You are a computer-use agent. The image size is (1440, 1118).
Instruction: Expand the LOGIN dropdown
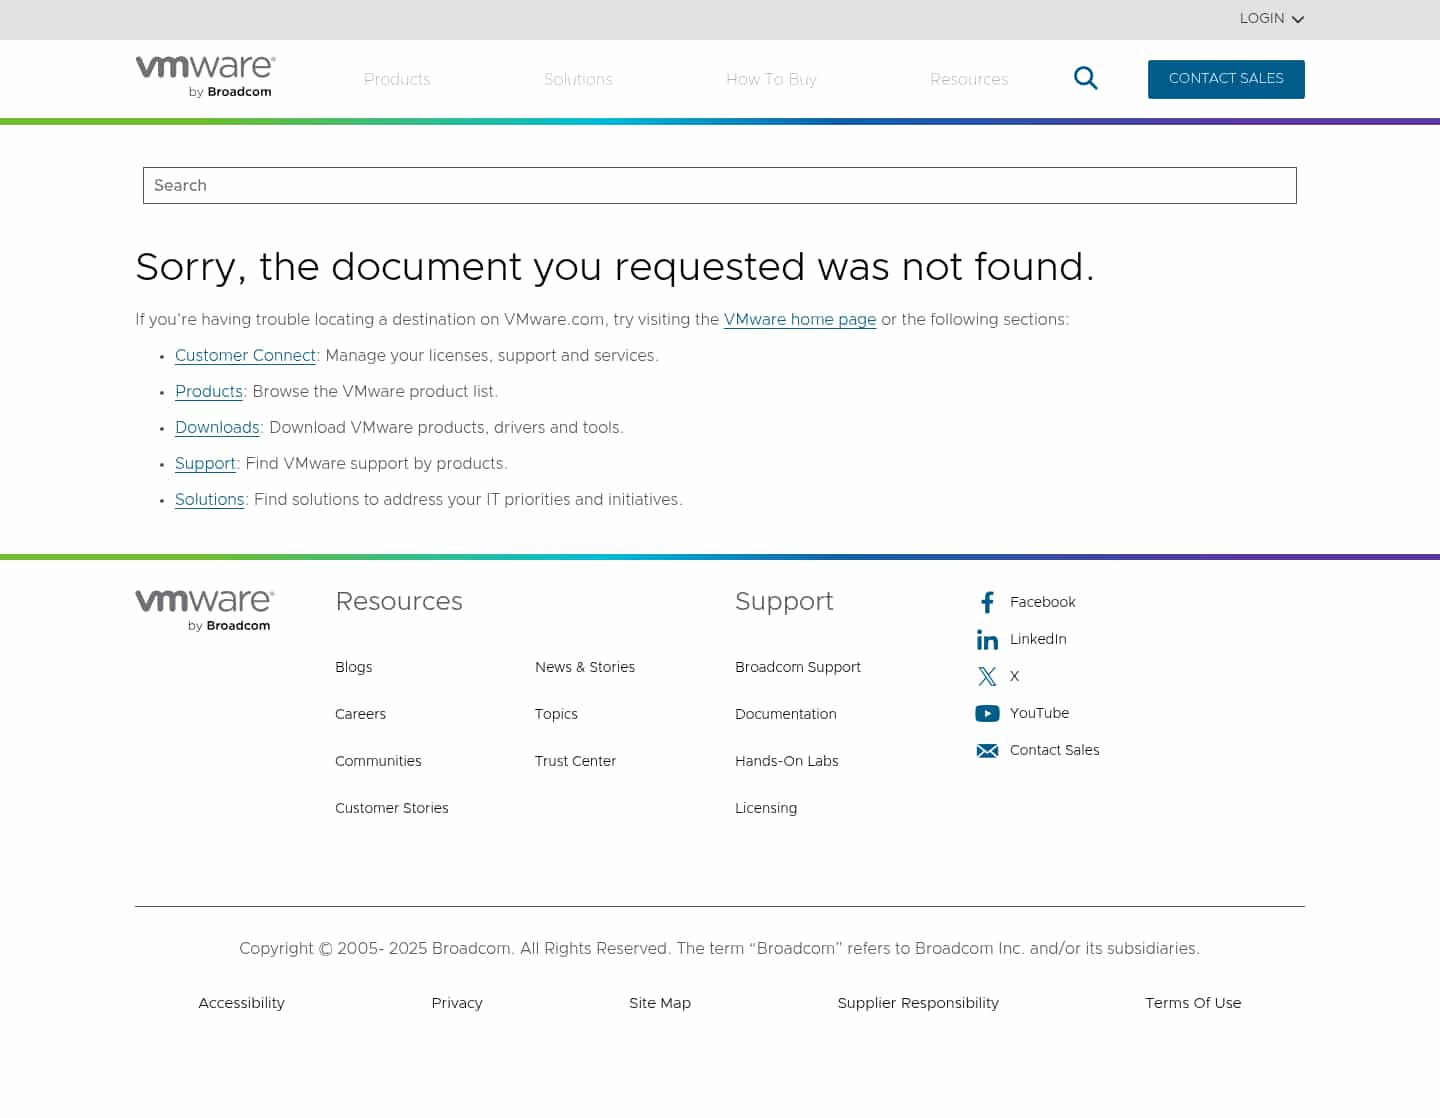1272,19
